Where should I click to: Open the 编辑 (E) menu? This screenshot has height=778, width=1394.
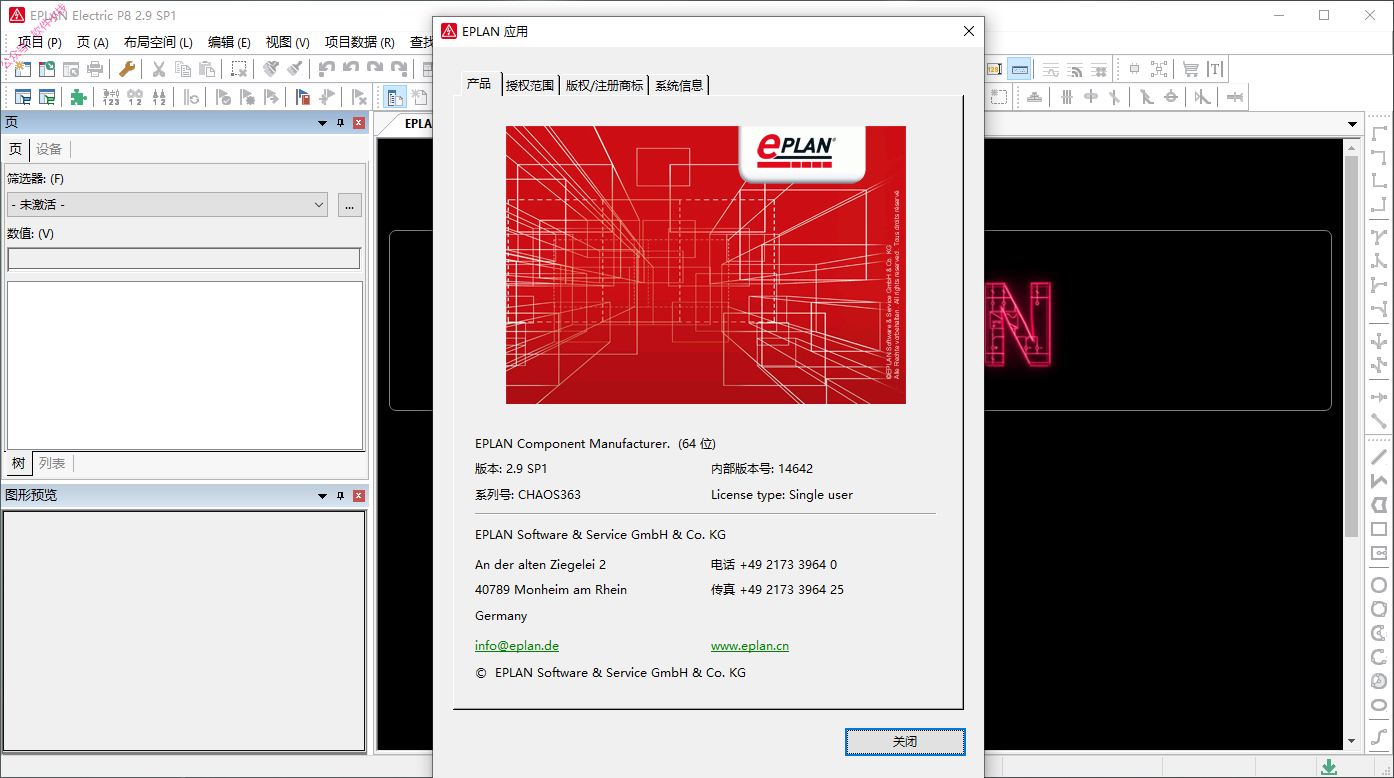(x=229, y=42)
